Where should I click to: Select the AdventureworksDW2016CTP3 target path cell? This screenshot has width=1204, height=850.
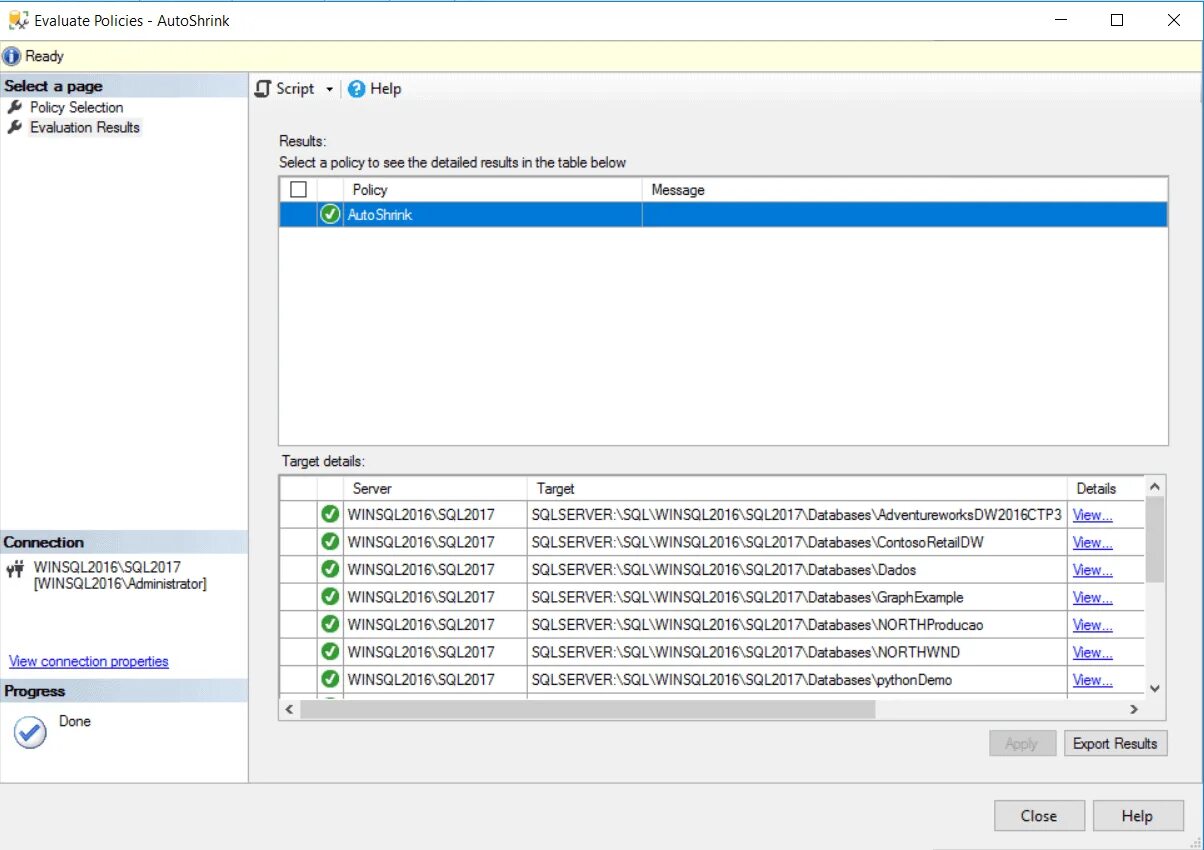796,515
